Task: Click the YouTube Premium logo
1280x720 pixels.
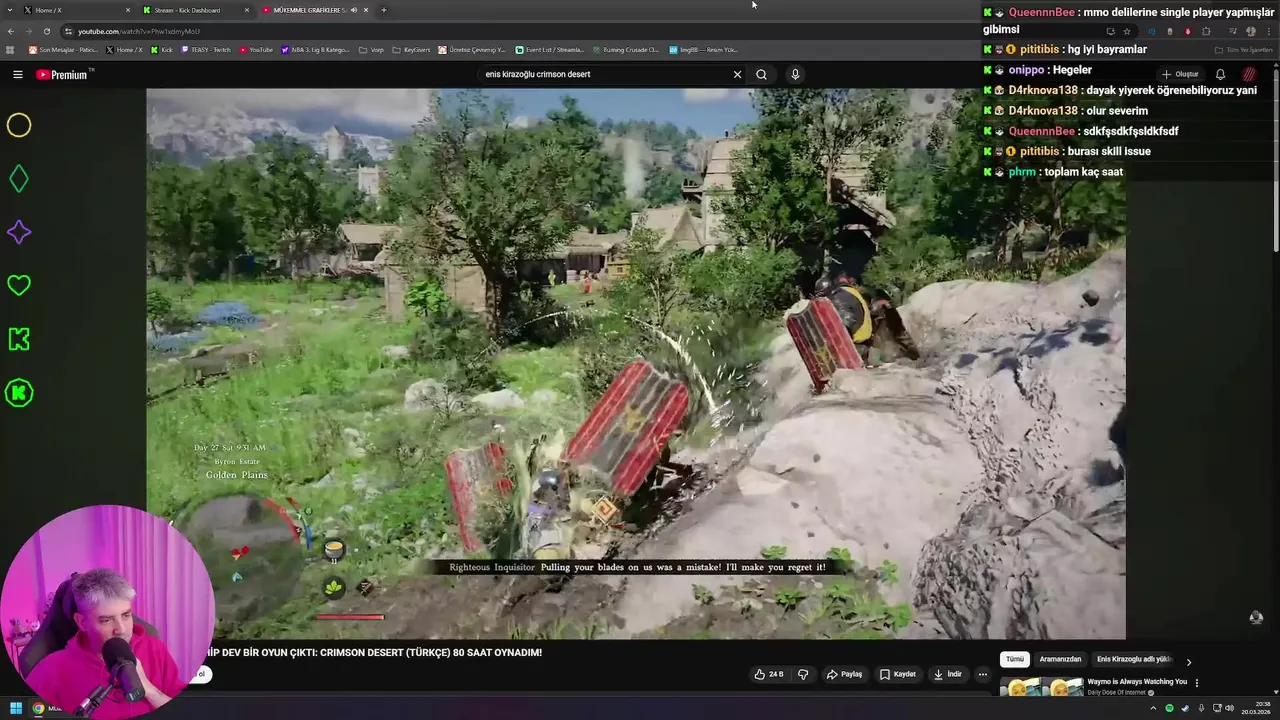Action: [64, 74]
